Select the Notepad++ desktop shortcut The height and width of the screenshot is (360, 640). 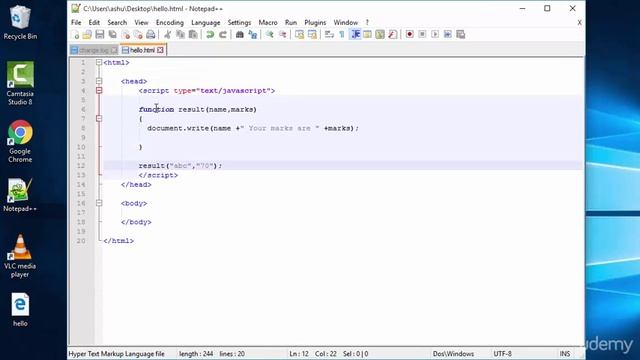20,195
